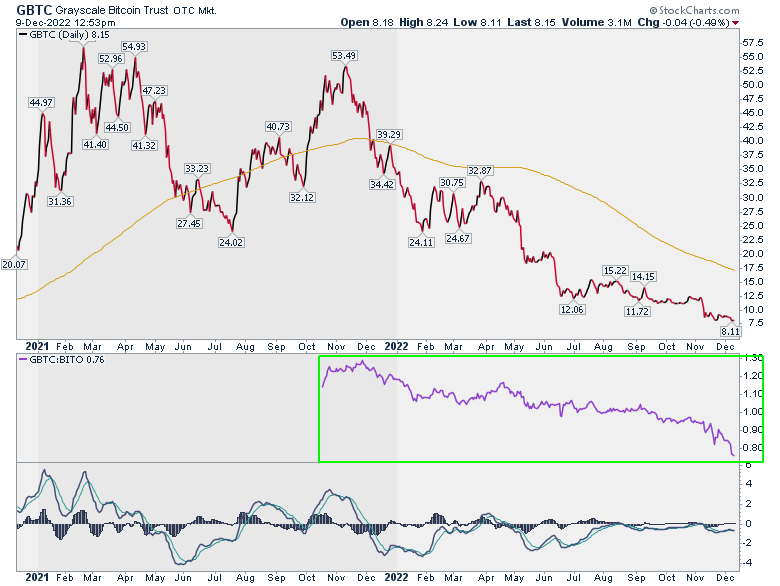Click the 44.97 price label
The image size is (780, 586).
click(41, 102)
